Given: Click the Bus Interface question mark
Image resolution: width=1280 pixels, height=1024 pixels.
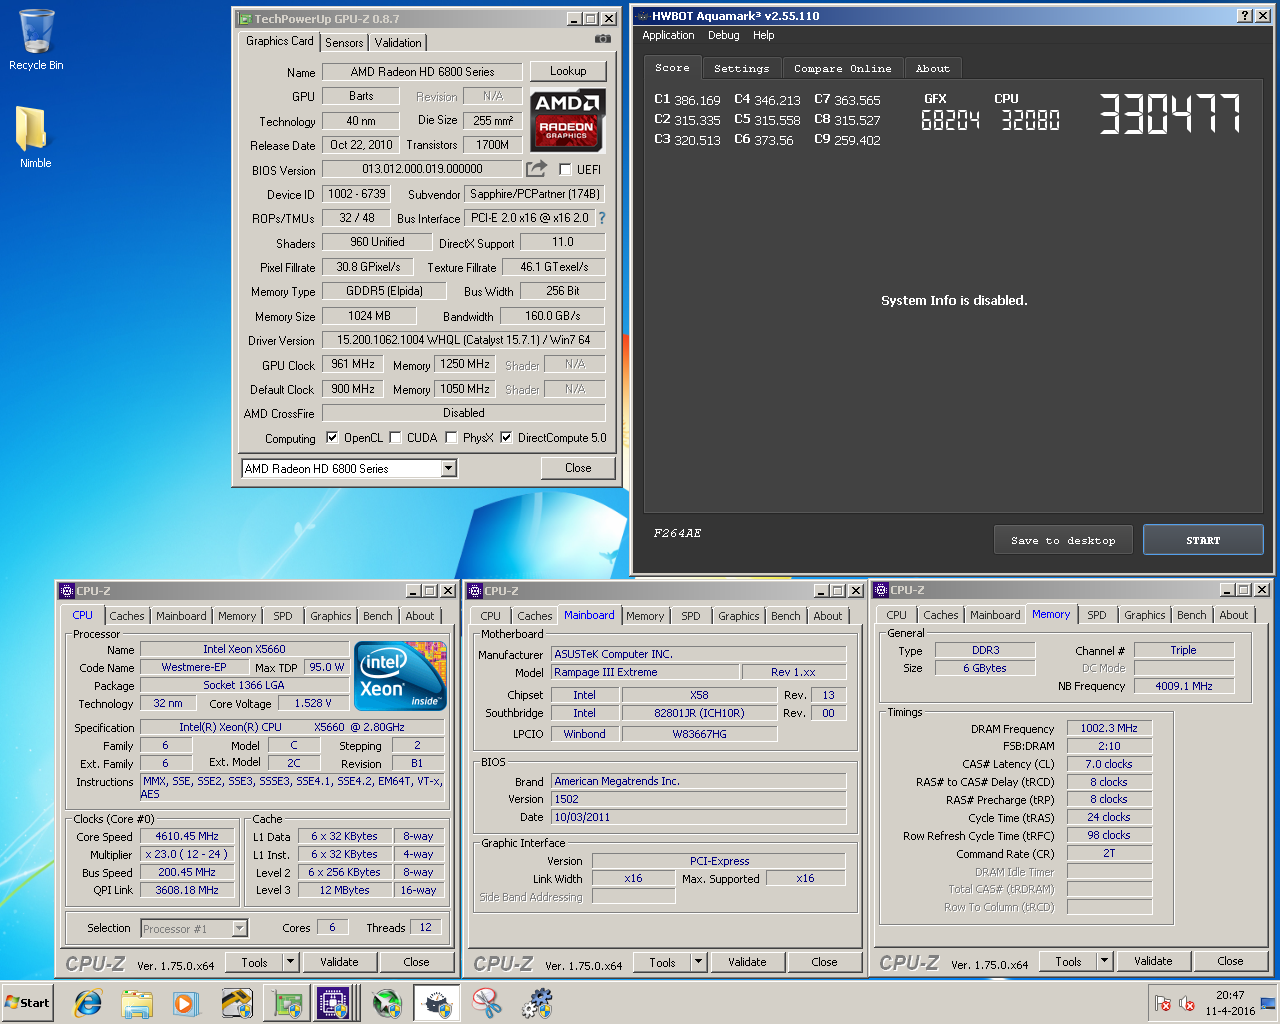Looking at the screenshot, I should (602, 218).
